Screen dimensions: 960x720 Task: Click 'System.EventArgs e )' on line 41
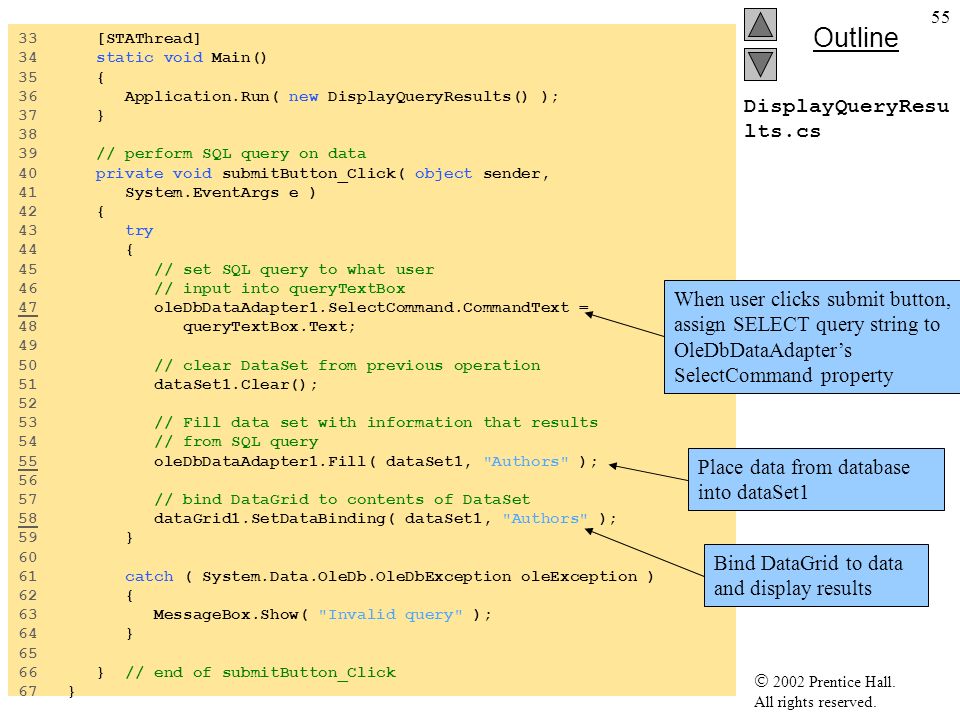(x=220, y=193)
